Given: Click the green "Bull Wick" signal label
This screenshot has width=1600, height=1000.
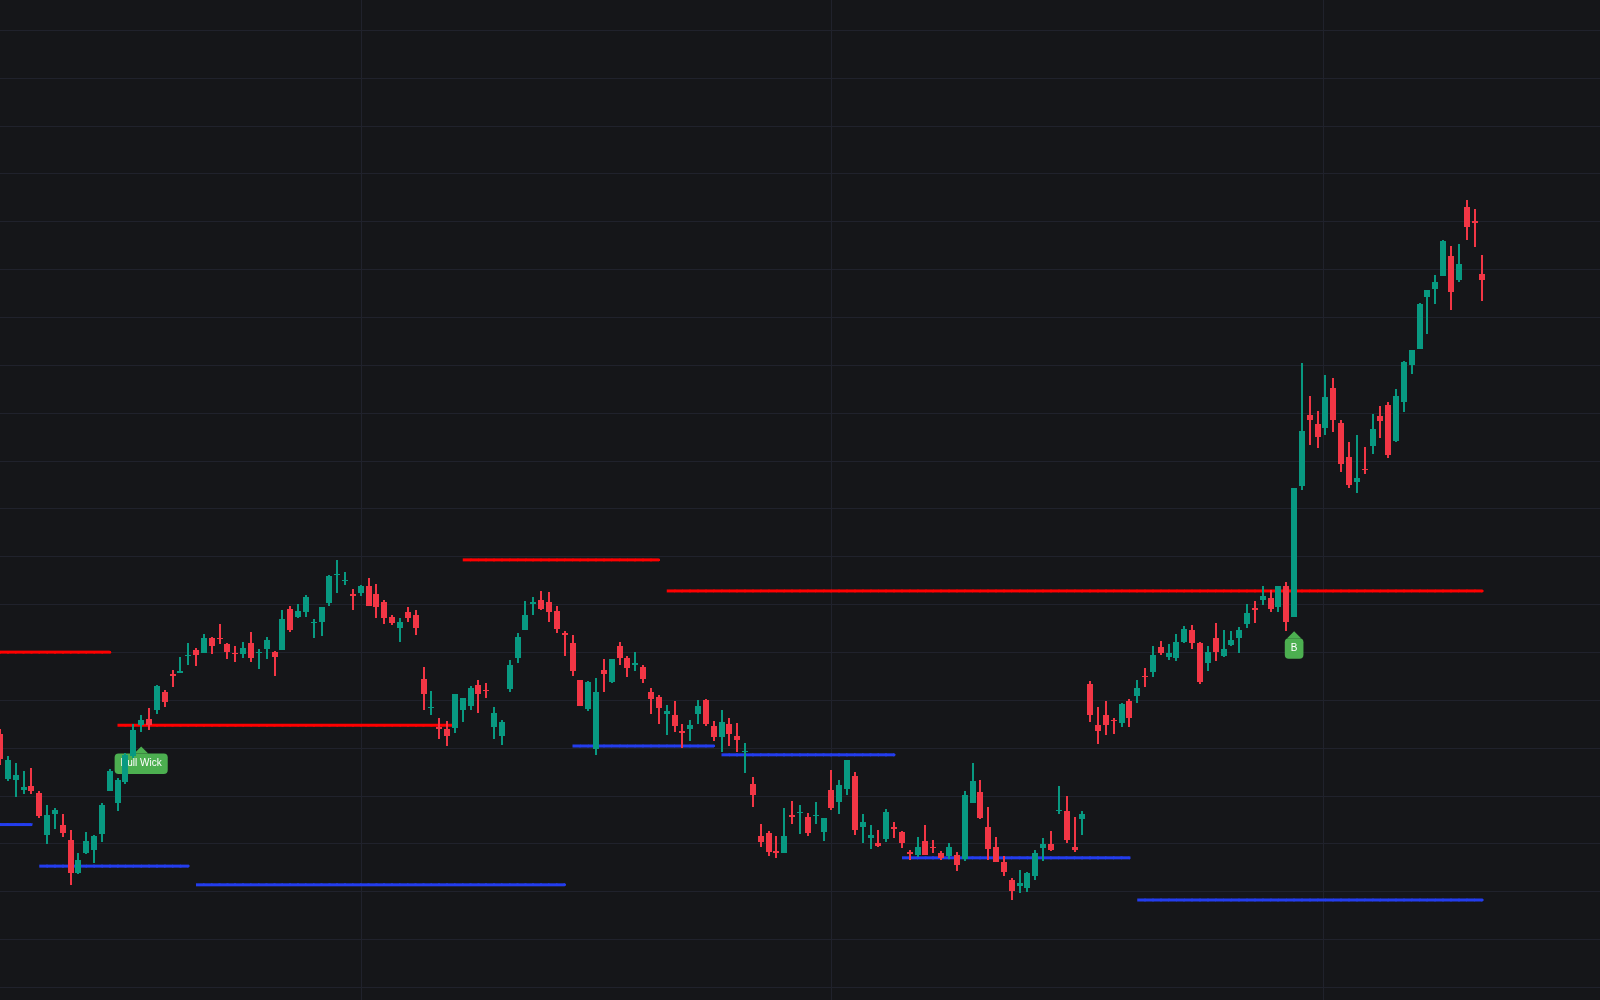Looking at the screenshot, I should click(141, 762).
